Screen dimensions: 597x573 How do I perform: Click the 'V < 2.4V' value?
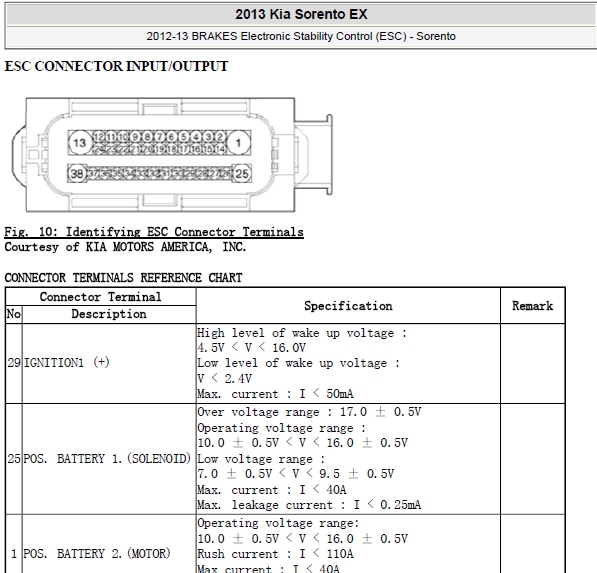(x=224, y=379)
